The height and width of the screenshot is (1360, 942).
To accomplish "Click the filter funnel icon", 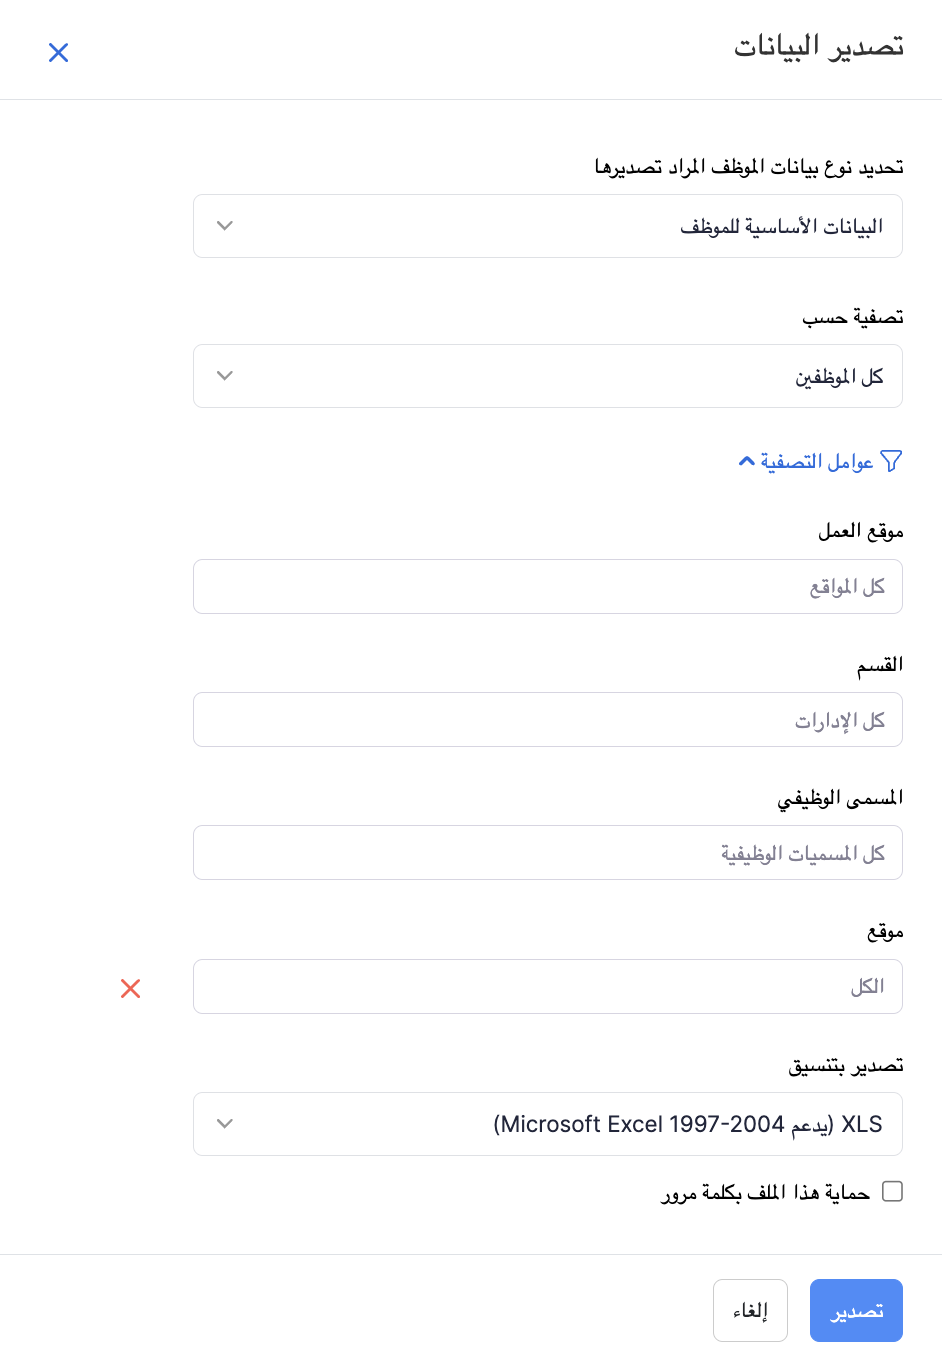I will pos(891,461).
